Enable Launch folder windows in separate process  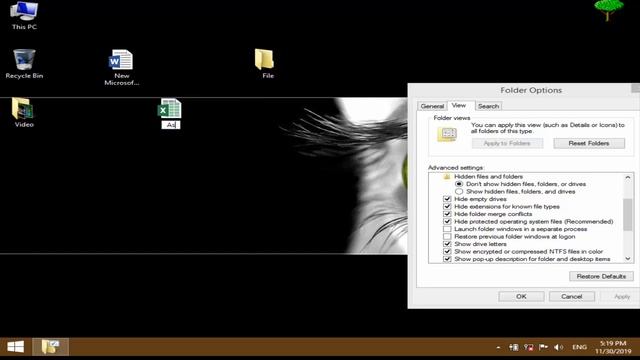(447, 229)
